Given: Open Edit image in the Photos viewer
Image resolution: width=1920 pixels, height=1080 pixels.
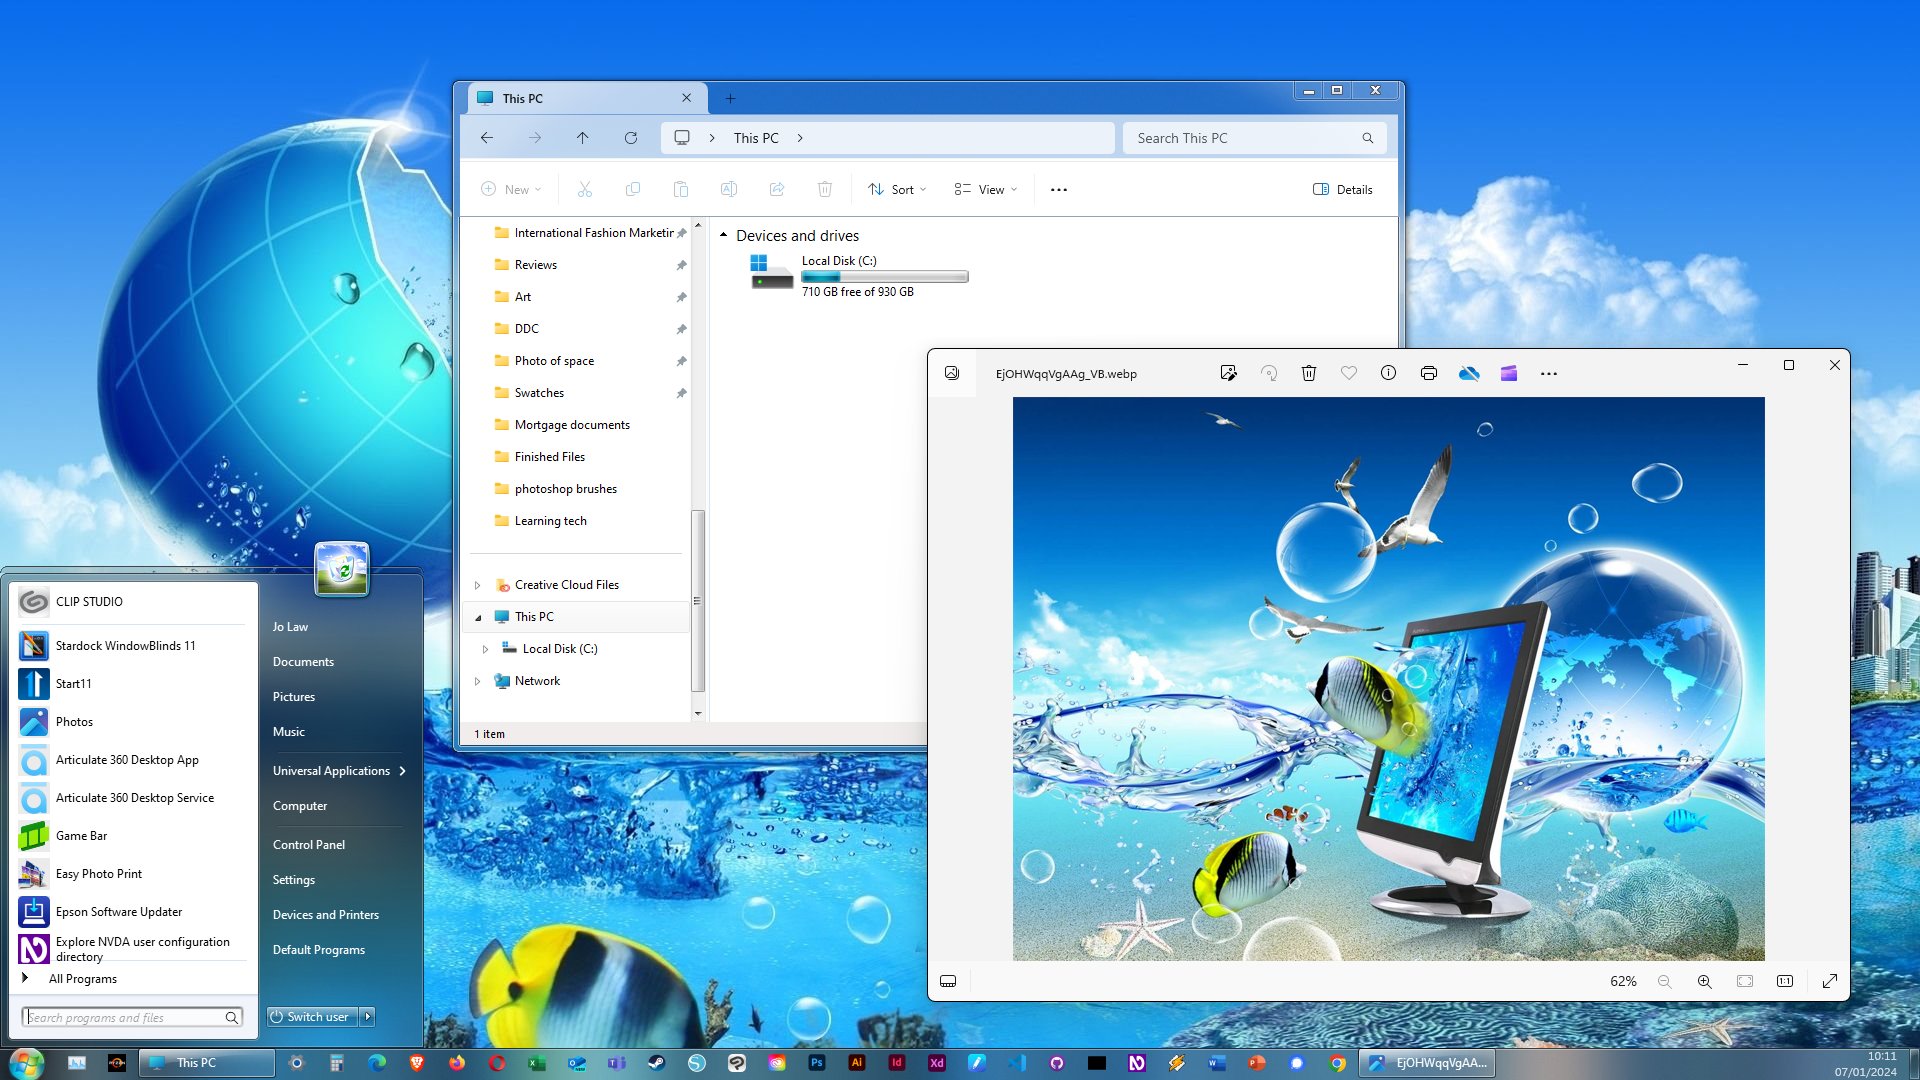Looking at the screenshot, I should (x=1228, y=373).
